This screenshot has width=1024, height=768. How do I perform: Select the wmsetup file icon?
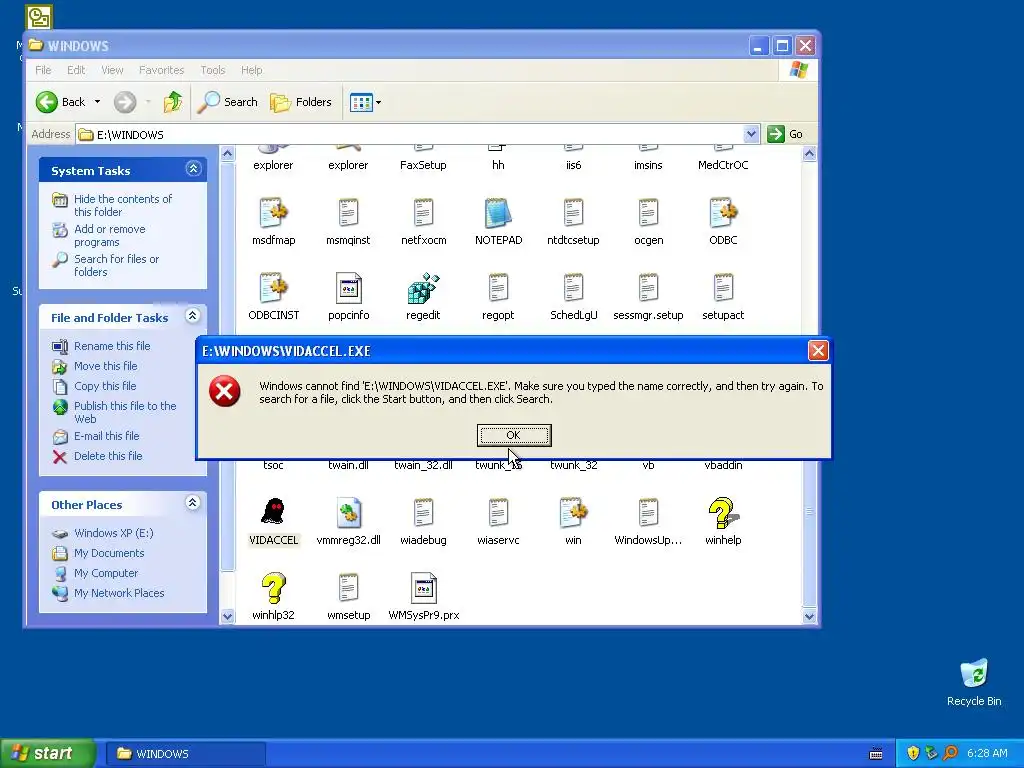(348, 588)
